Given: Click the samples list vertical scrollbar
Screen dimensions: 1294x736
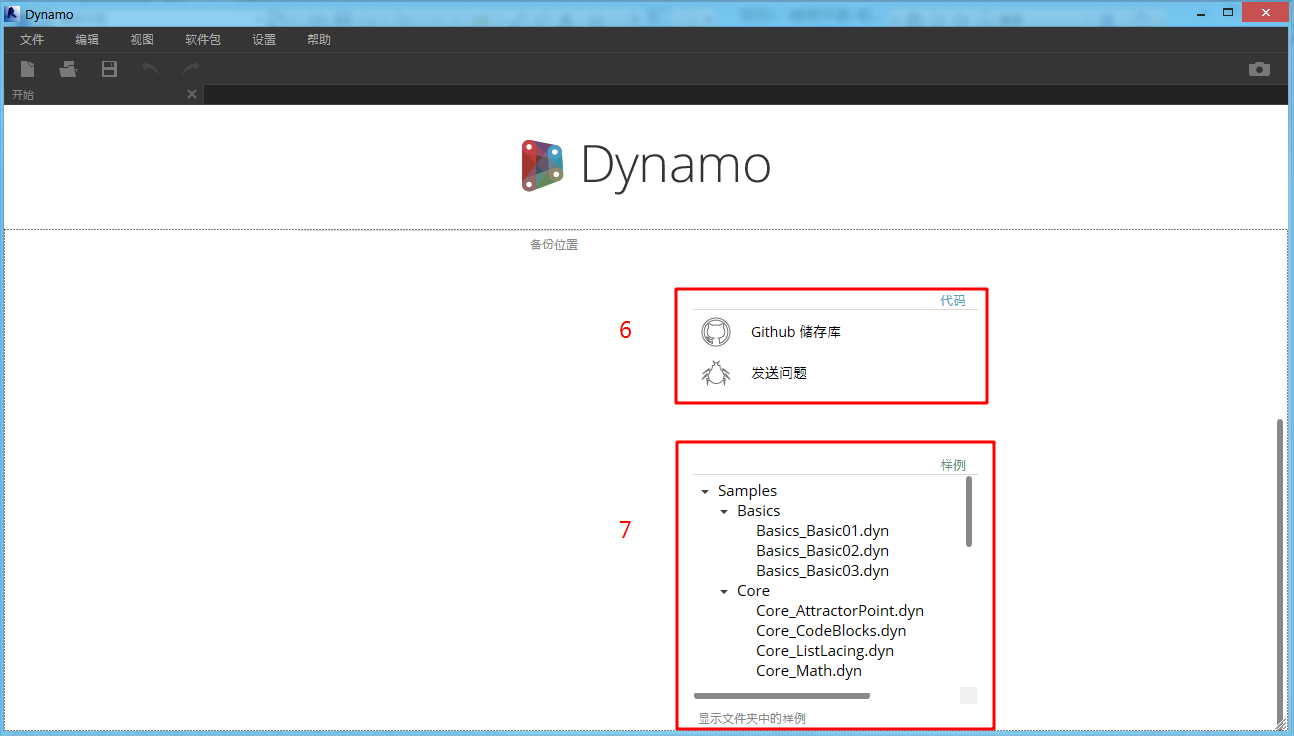Looking at the screenshot, I should coord(969,512).
